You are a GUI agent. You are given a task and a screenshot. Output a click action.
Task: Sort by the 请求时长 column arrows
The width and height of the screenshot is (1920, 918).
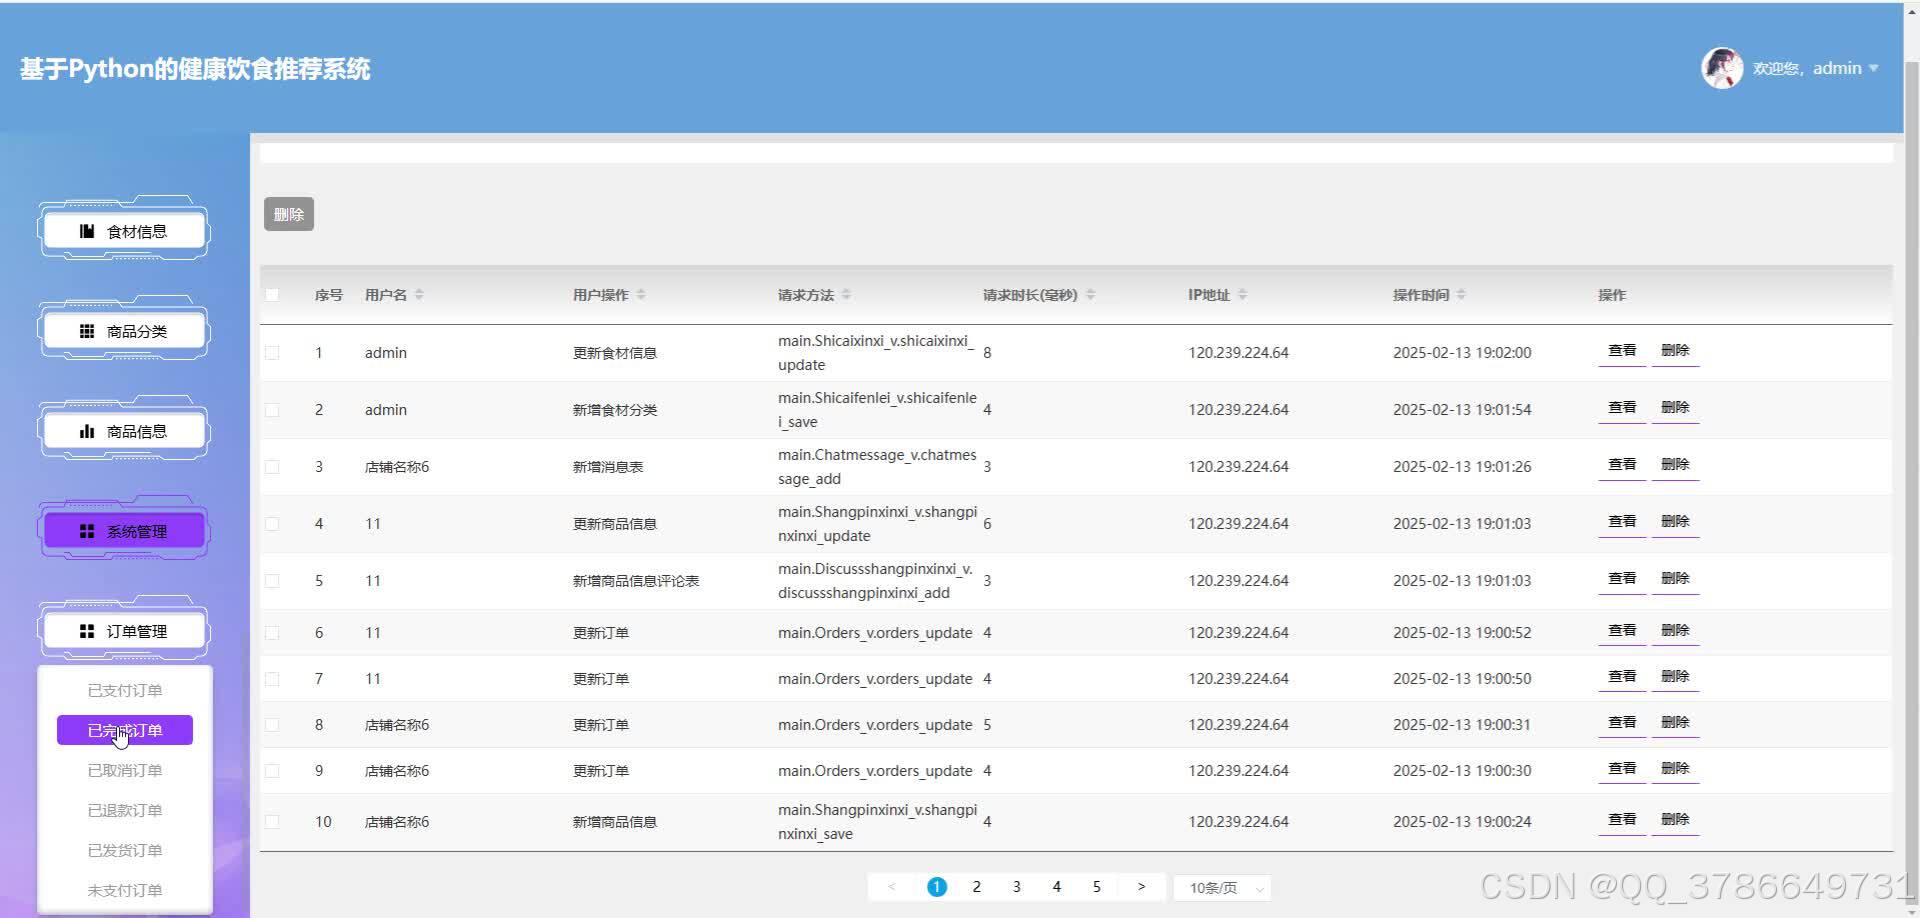pos(1090,295)
